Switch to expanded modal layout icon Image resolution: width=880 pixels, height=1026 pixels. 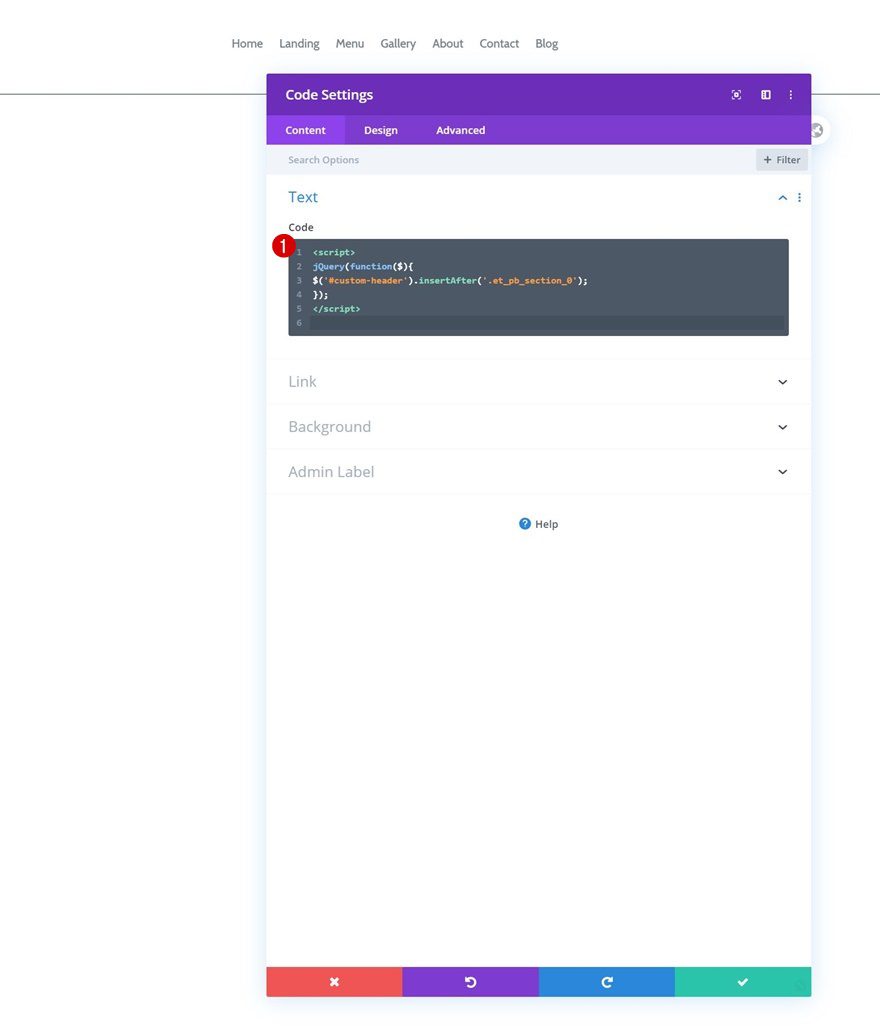click(x=765, y=94)
